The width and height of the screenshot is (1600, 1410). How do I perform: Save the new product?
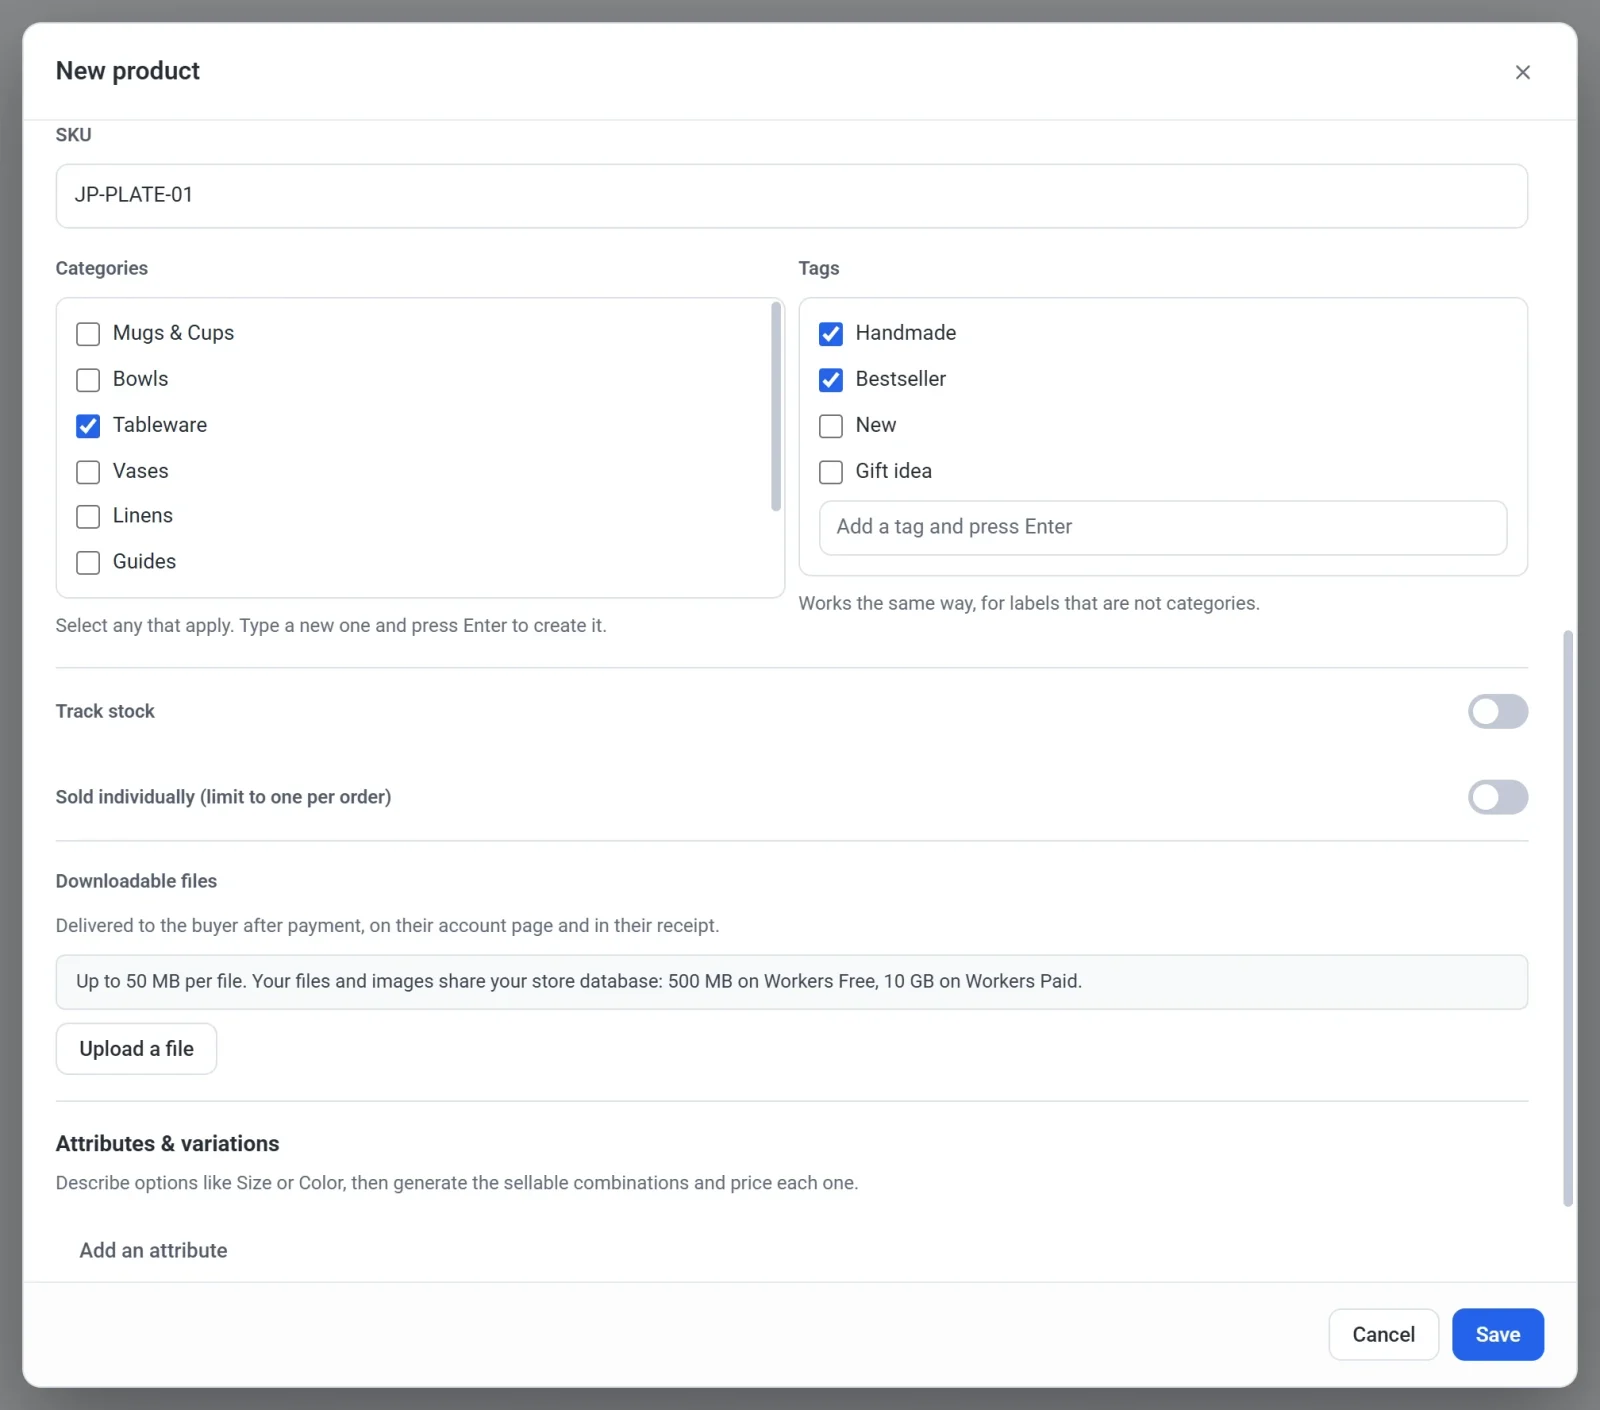pyautogui.click(x=1497, y=1335)
